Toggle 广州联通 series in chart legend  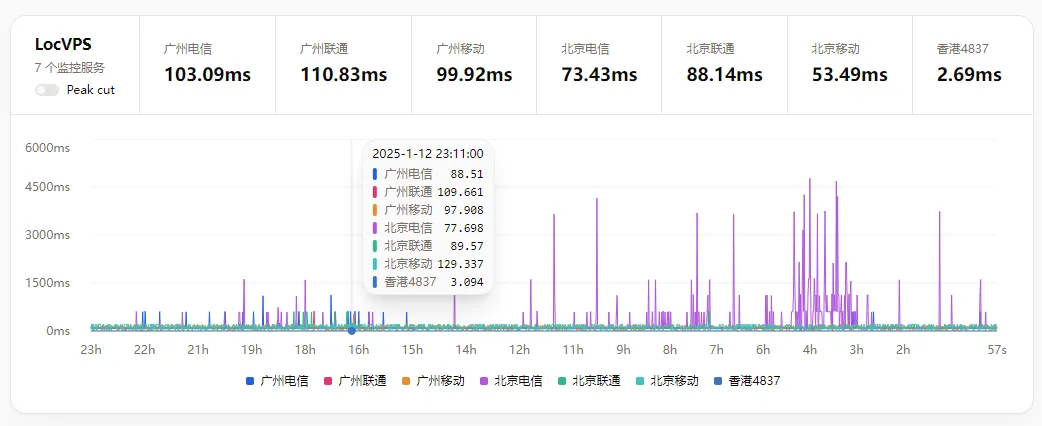[x=355, y=381]
